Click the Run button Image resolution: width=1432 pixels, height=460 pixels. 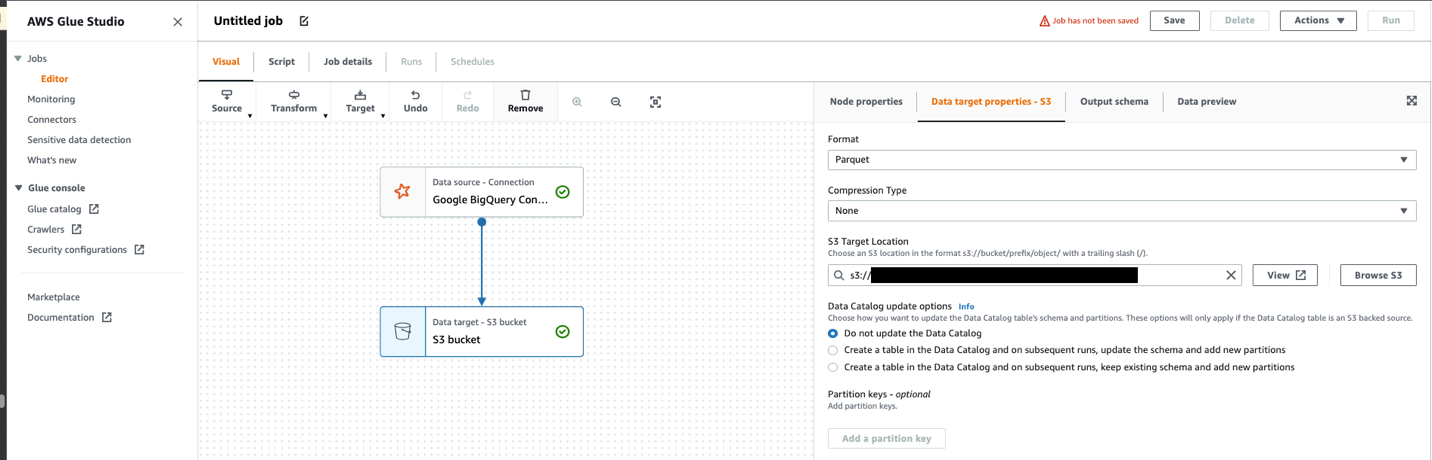click(x=1391, y=20)
